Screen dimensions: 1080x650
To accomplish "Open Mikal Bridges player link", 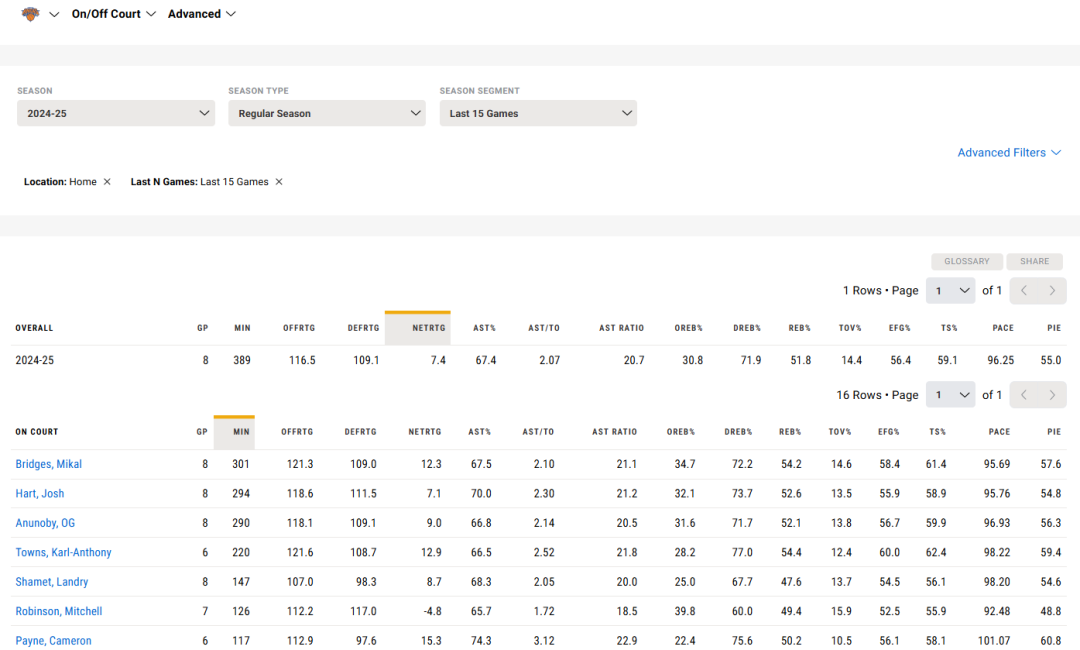I will tap(48, 464).
